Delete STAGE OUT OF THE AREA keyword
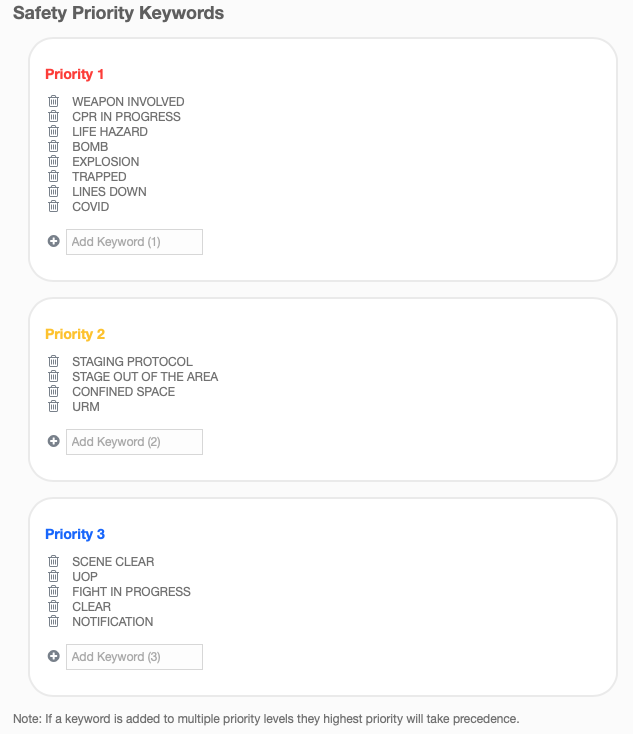Viewport: 633px width, 734px height. 54,377
